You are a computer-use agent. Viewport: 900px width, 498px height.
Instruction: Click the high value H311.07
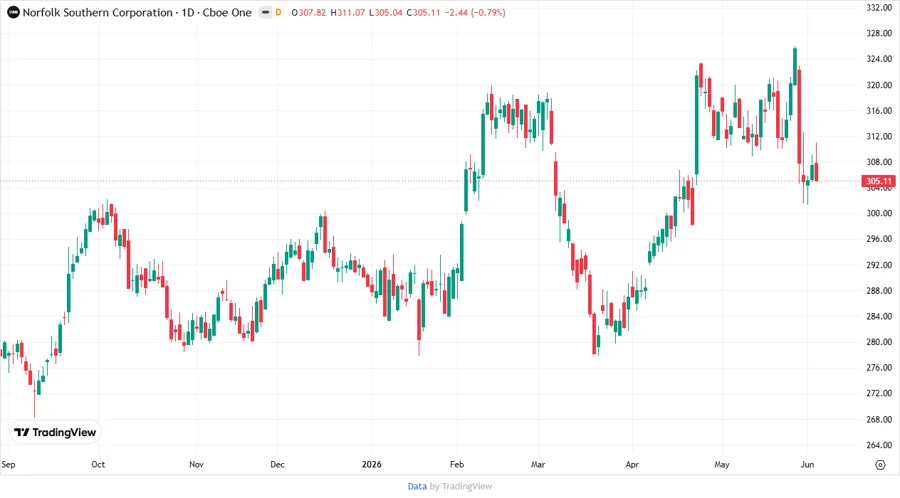[x=347, y=13]
